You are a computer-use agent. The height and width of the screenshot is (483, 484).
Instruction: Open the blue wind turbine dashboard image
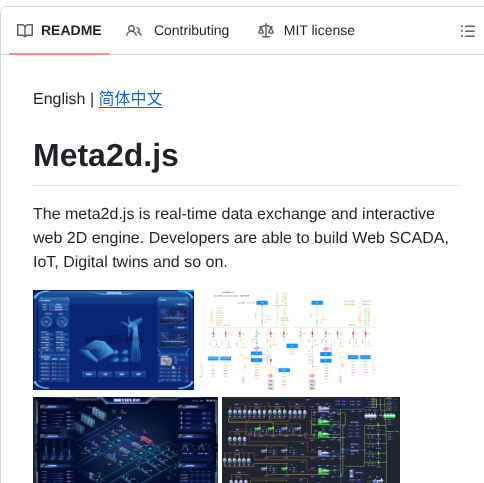click(x=113, y=340)
